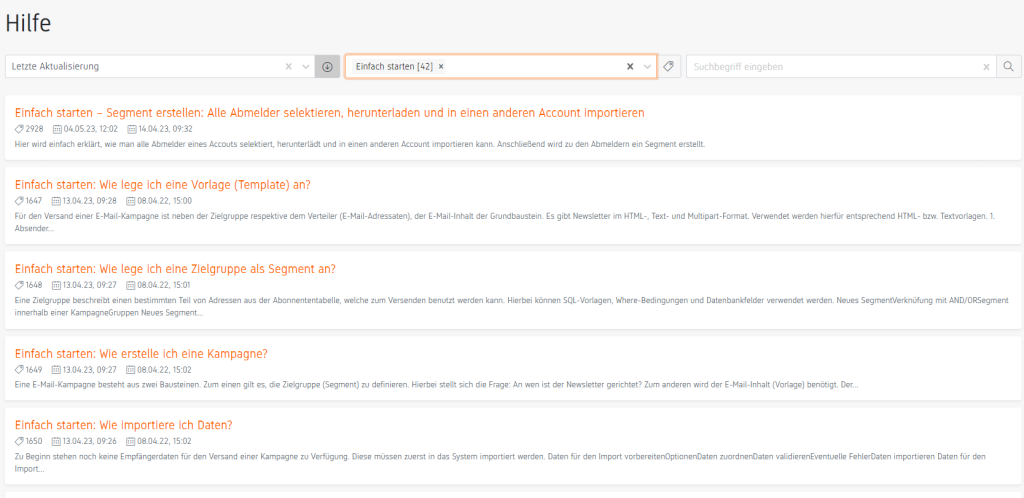The width and height of the screenshot is (1024, 498).
Task: Focus the 'Suchbegriff eingeben' search field
Action: click(830, 67)
